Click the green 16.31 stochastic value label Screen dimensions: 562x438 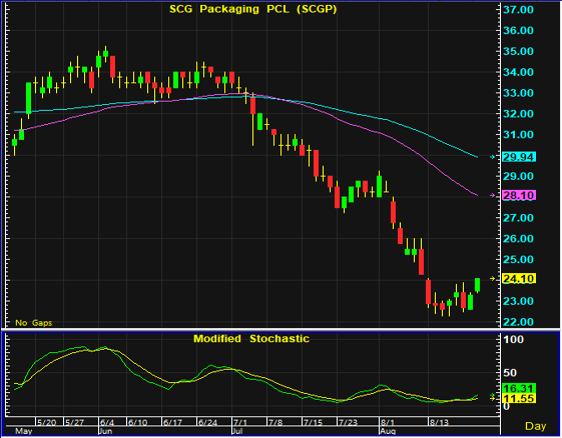pyautogui.click(x=519, y=388)
